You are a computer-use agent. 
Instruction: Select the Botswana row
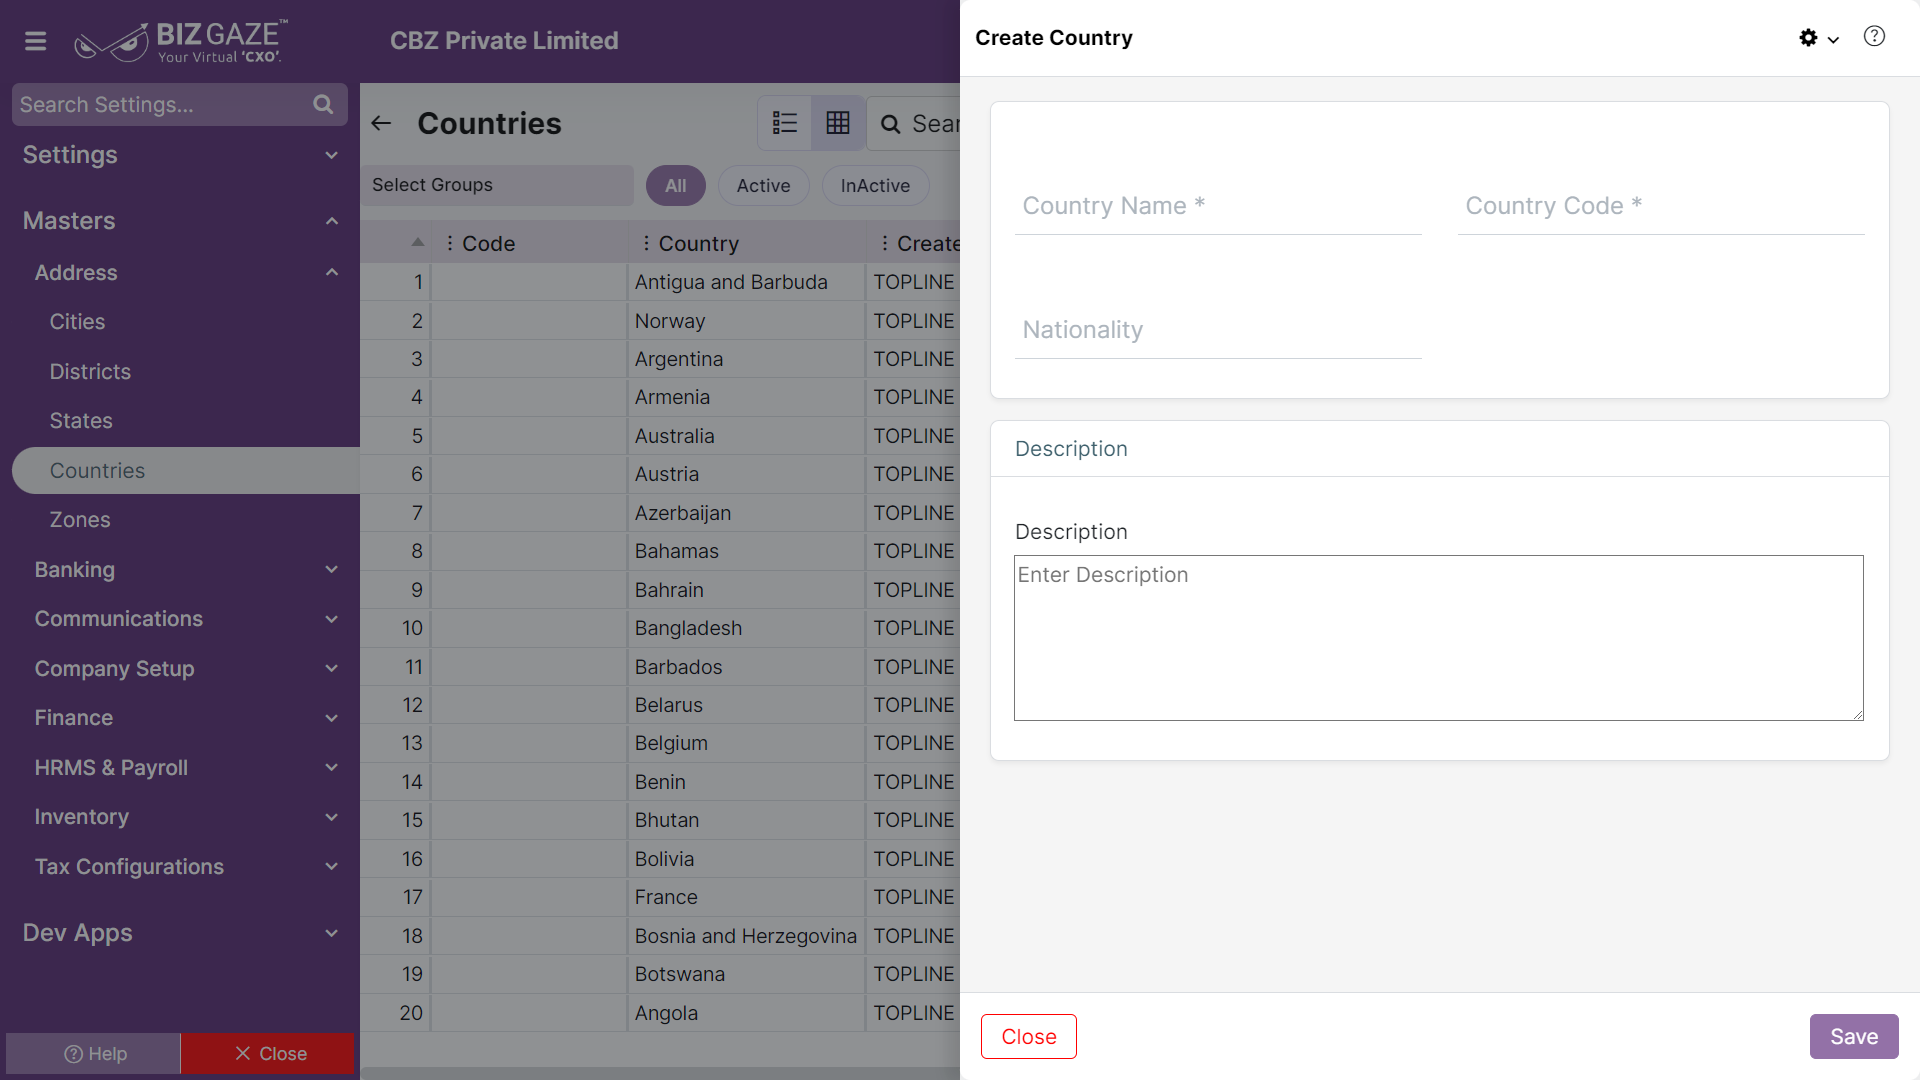660,974
